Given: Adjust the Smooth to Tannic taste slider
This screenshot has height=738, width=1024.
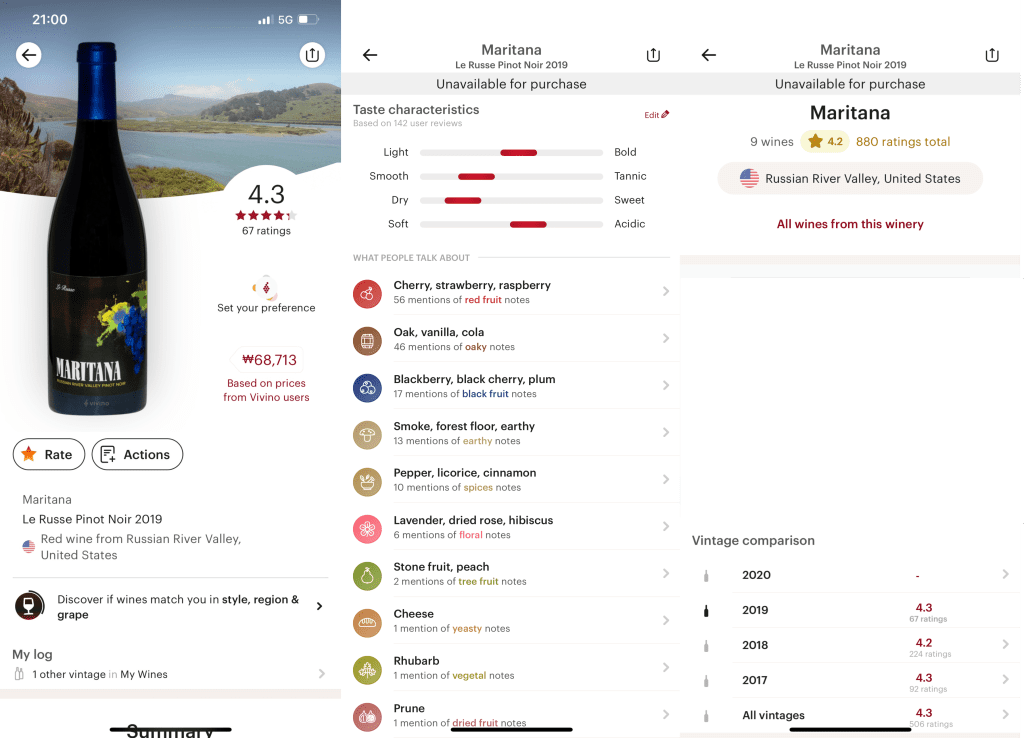Looking at the screenshot, I should point(511,177).
